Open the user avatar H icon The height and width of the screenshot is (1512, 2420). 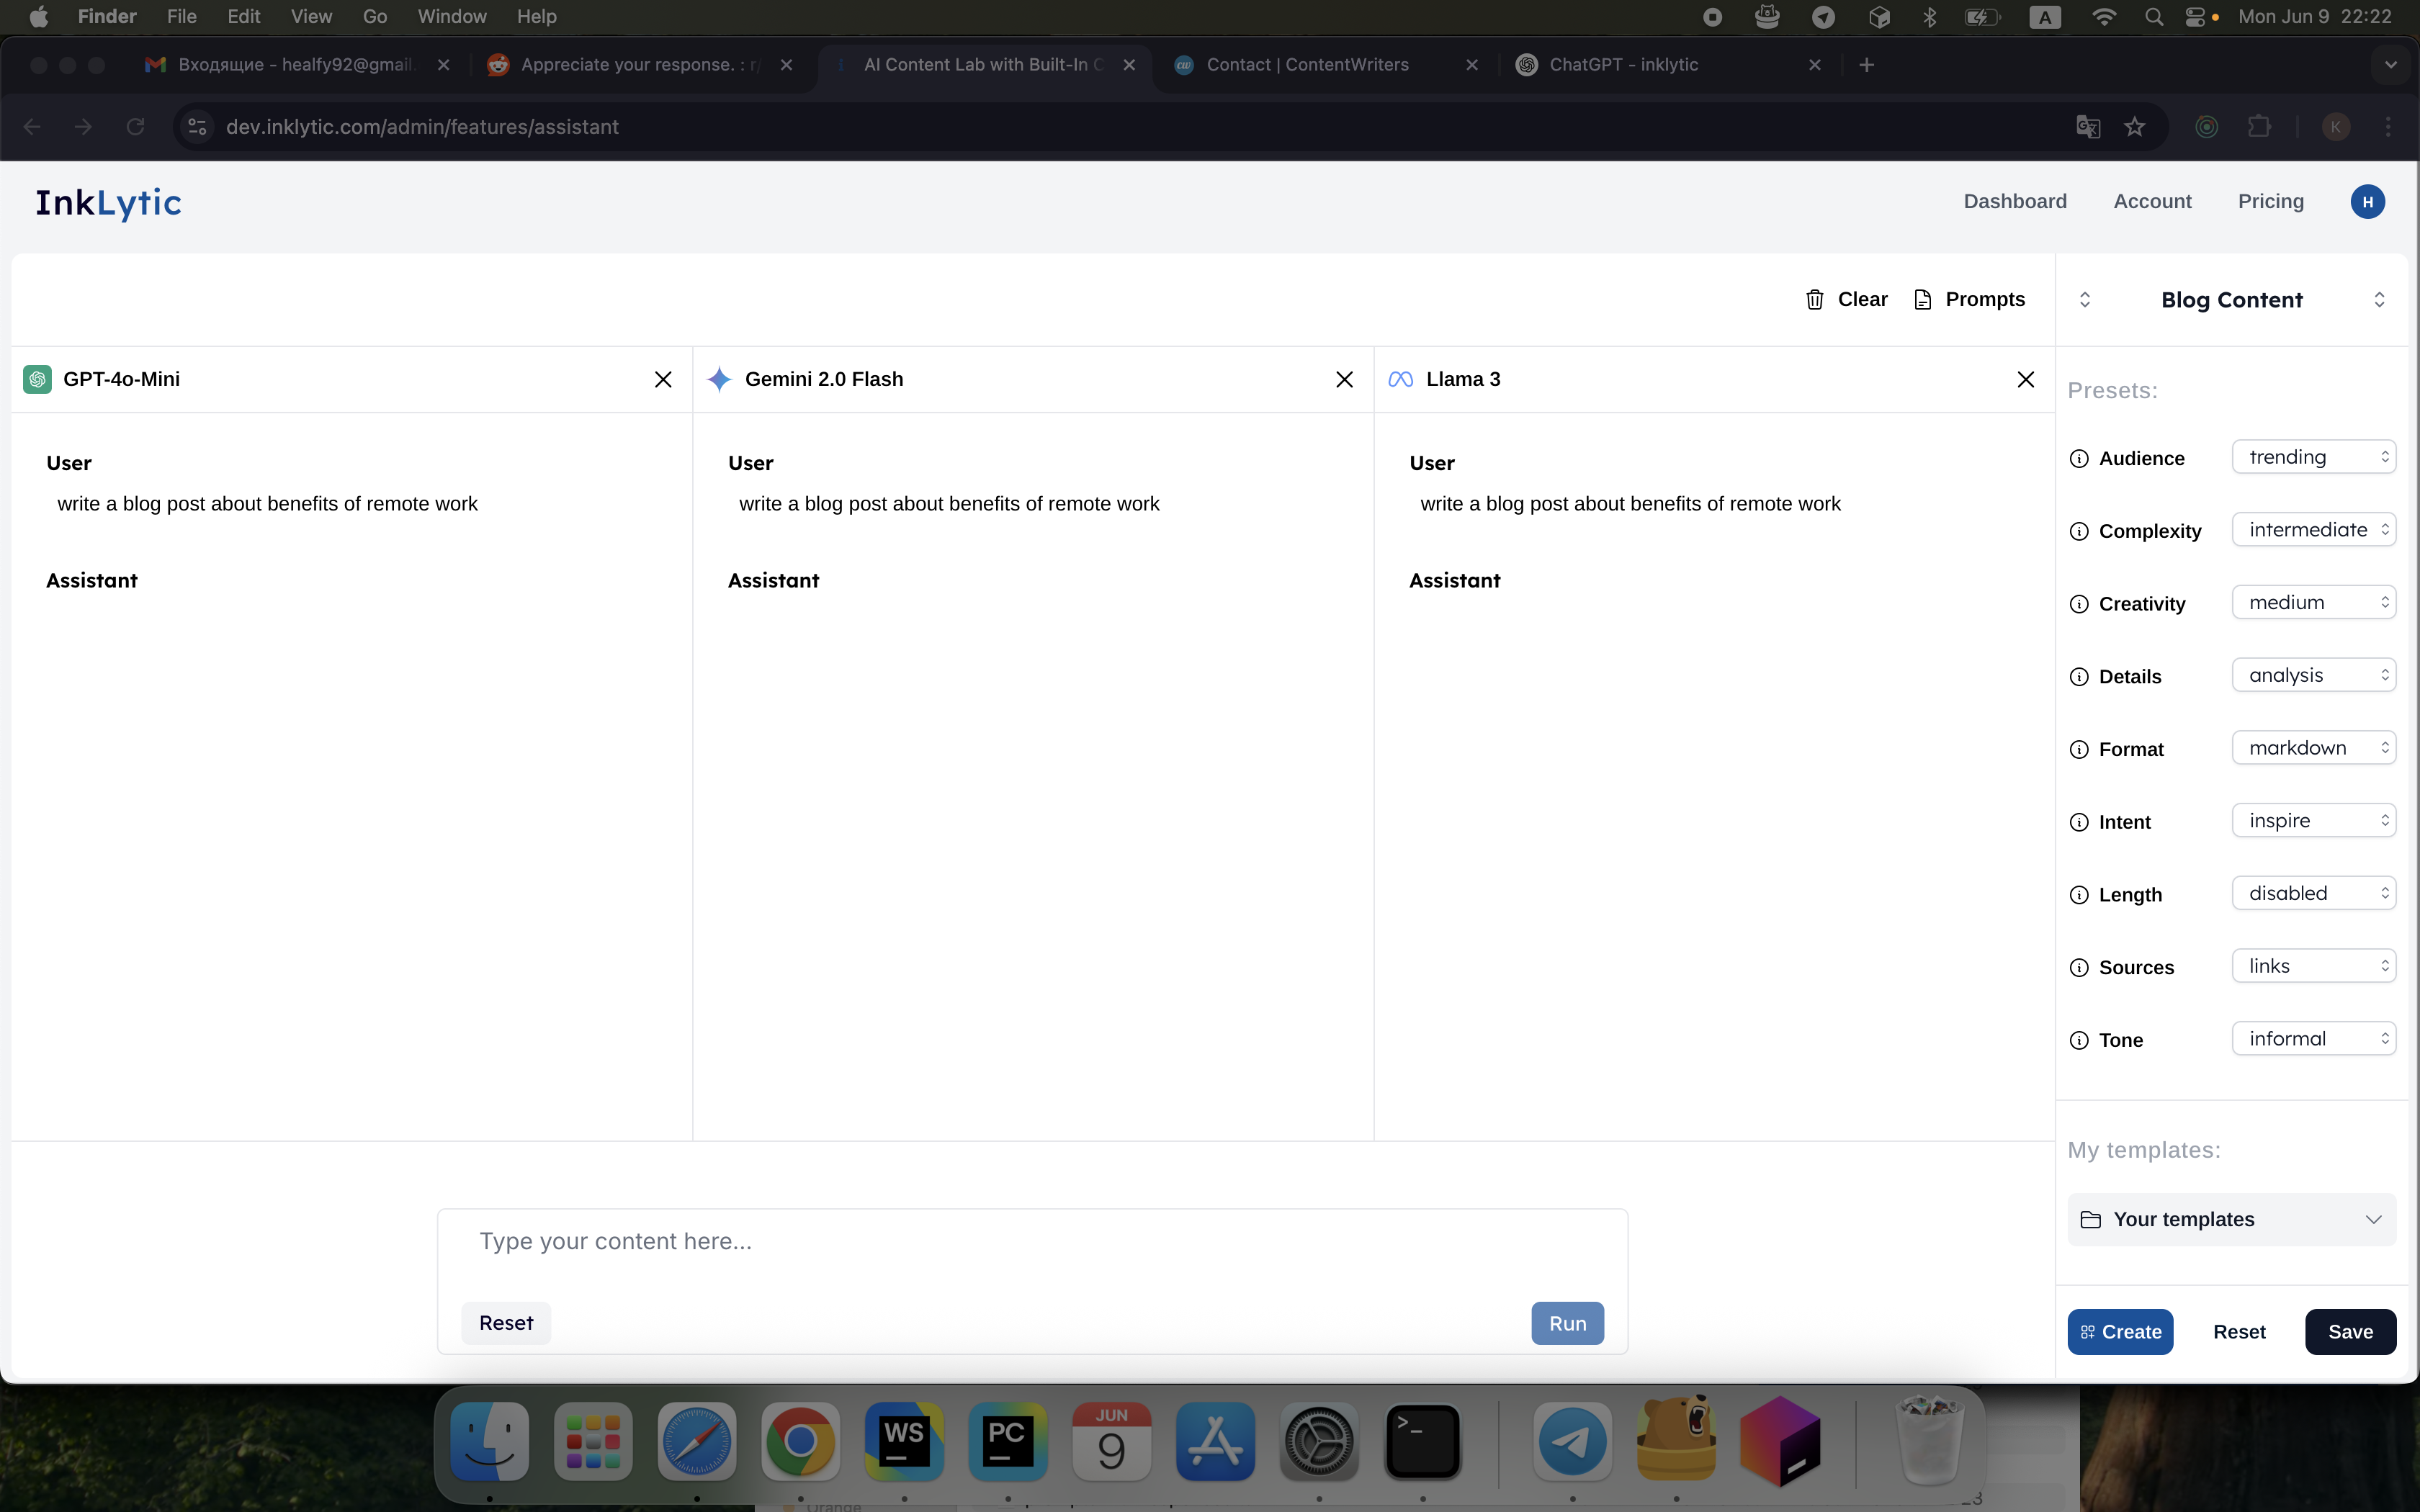pyautogui.click(x=2367, y=202)
